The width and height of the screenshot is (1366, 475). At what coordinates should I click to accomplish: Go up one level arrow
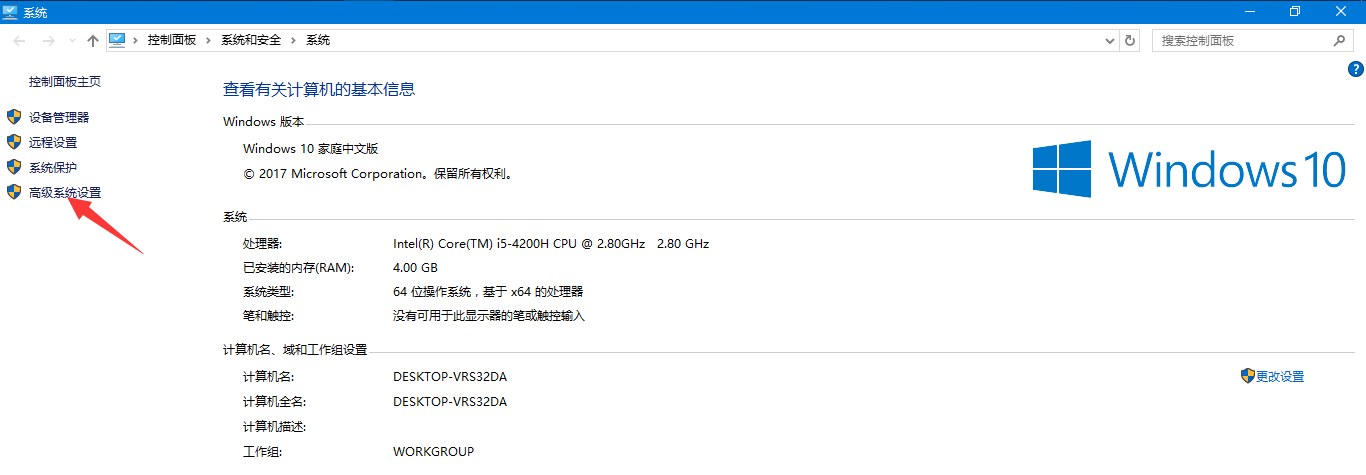tap(93, 41)
